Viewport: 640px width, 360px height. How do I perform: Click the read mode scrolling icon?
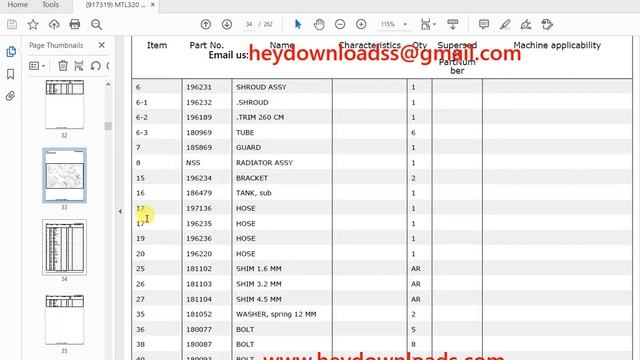coord(453,24)
